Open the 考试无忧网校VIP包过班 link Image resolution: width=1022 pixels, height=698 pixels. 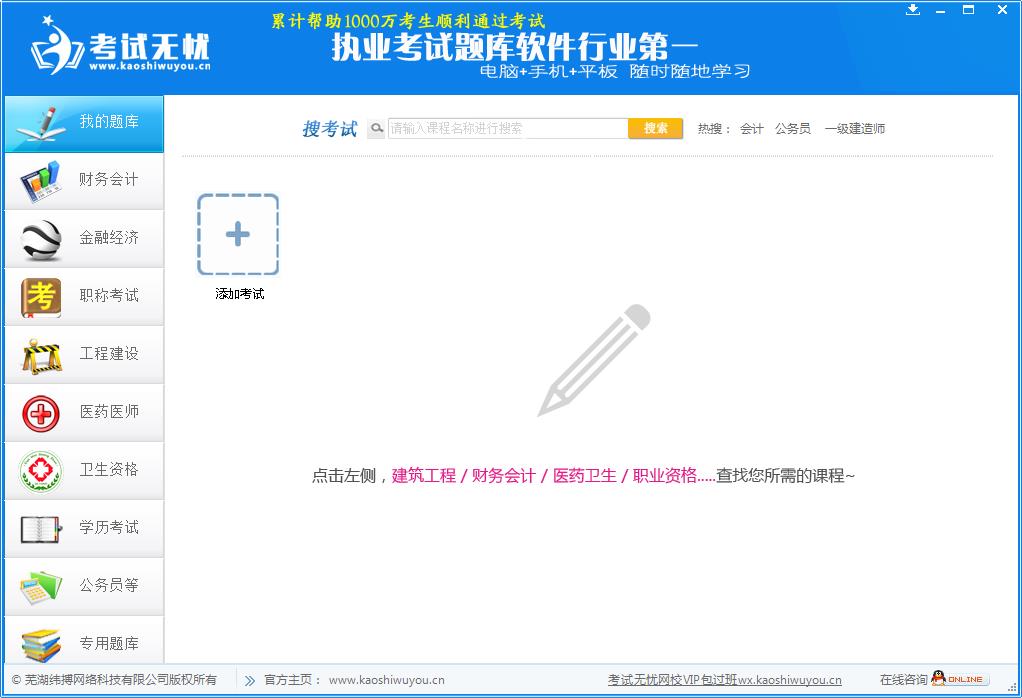click(725, 680)
